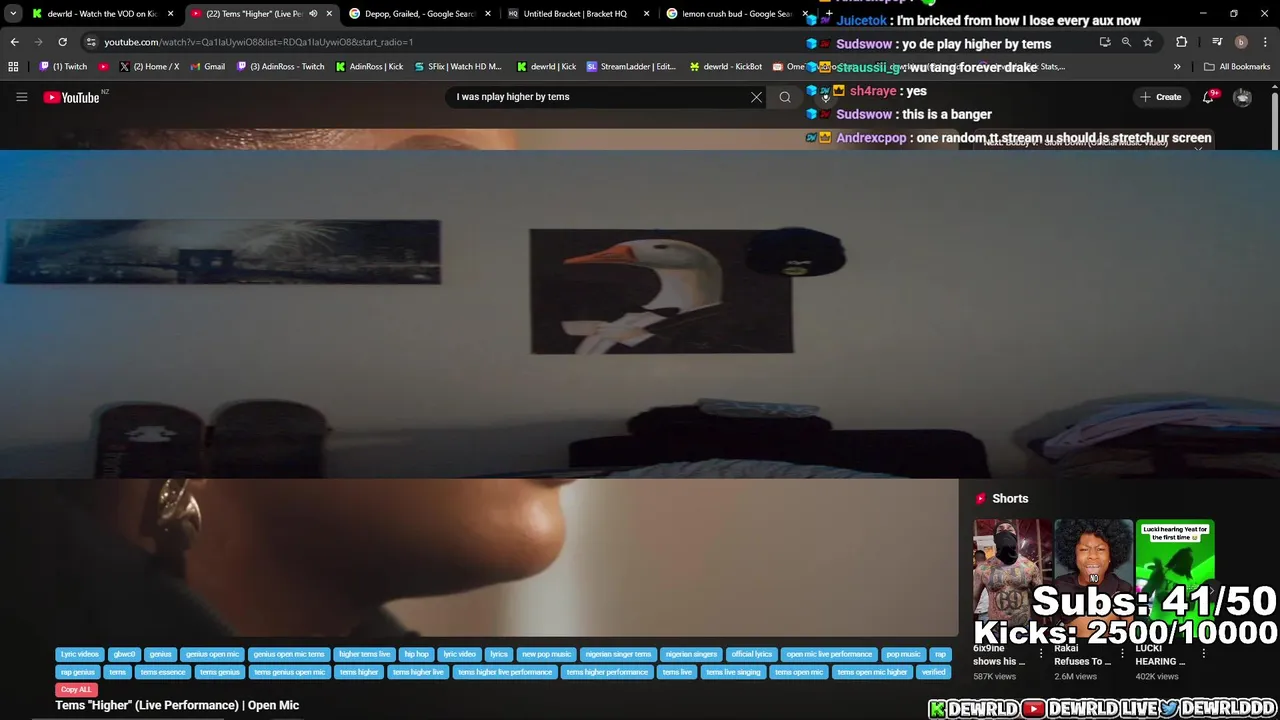
Task: Open options menu for LUCKI HEARING short
Action: tap(1203, 654)
